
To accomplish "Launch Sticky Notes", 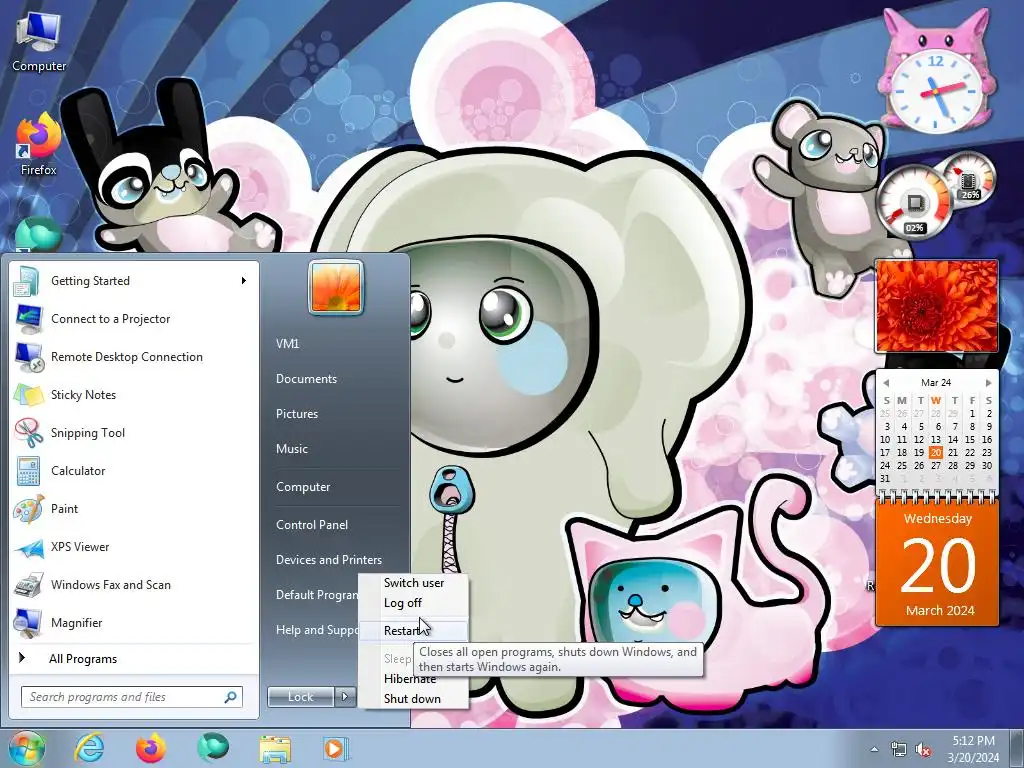I will click(x=134, y=394).
